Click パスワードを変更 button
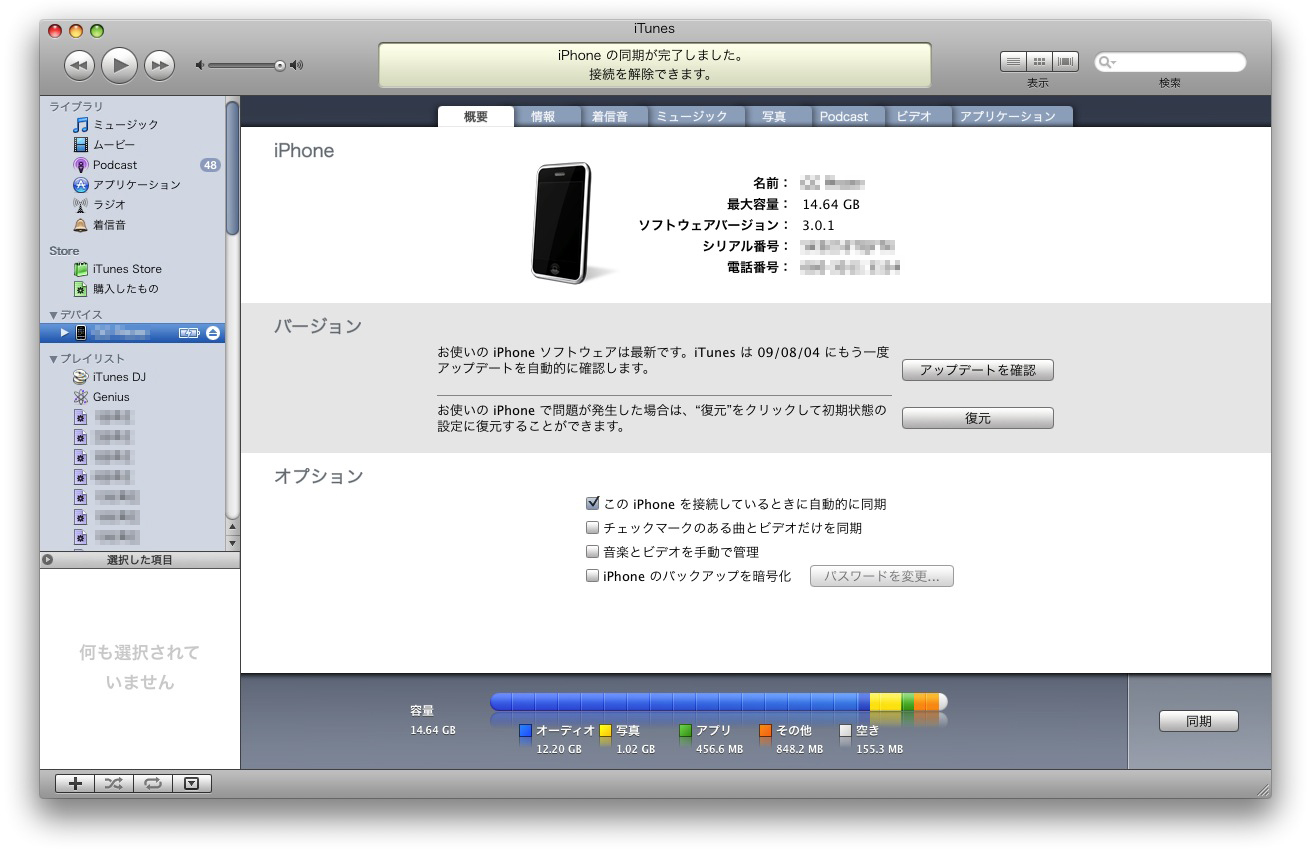 click(x=882, y=576)
